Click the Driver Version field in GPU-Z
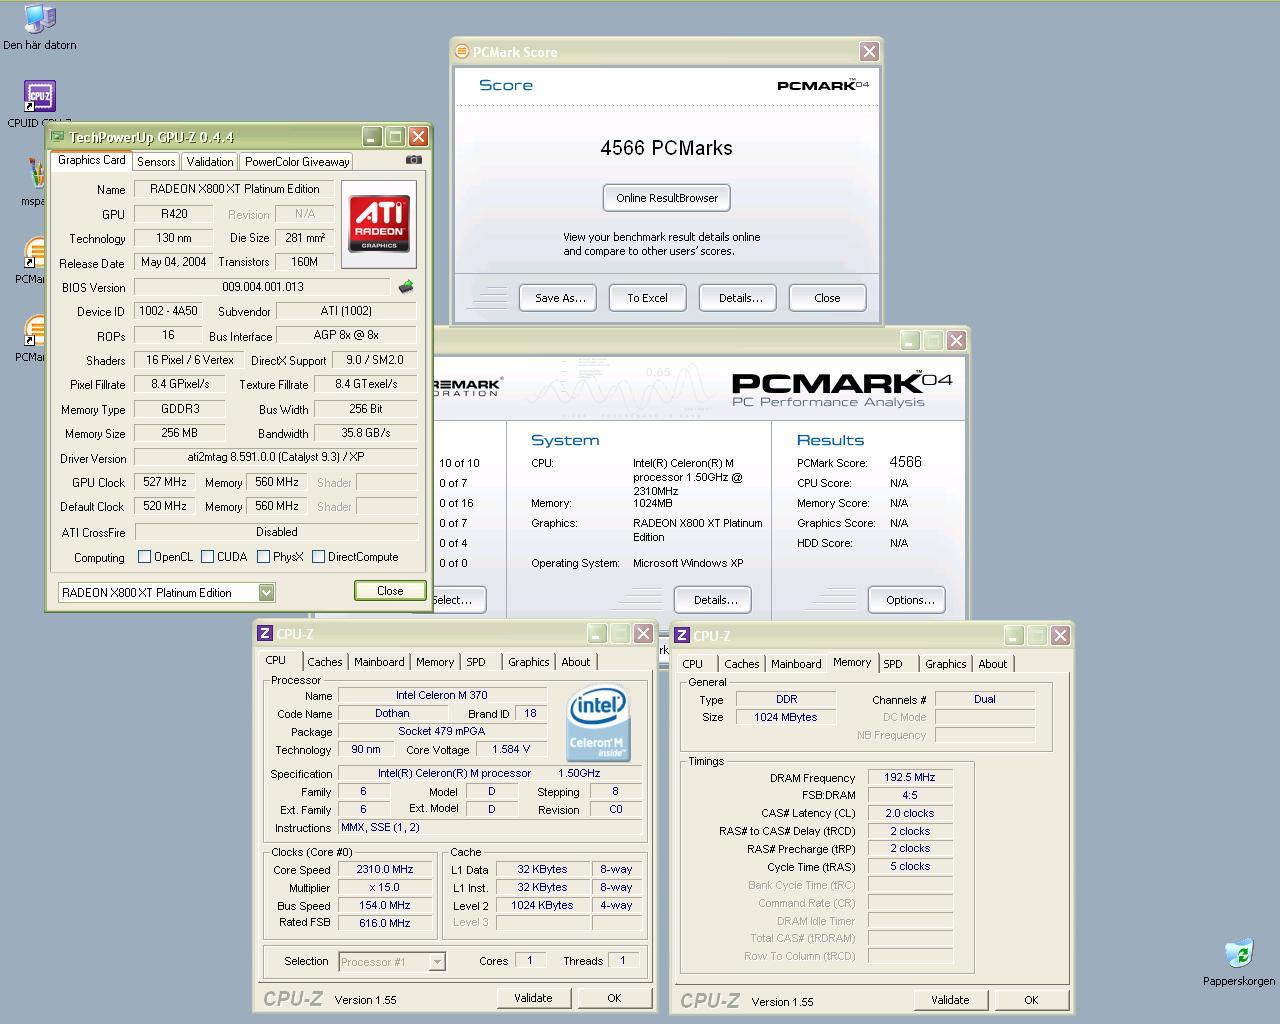 pos(276,458)
